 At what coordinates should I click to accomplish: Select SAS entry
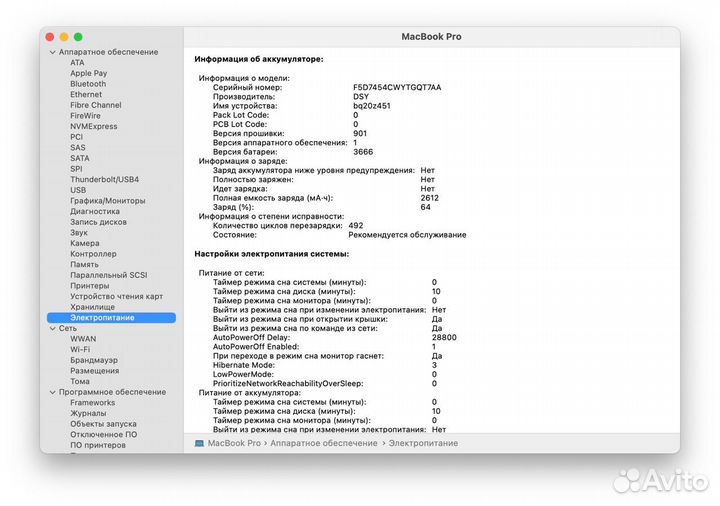click(78, 147)
